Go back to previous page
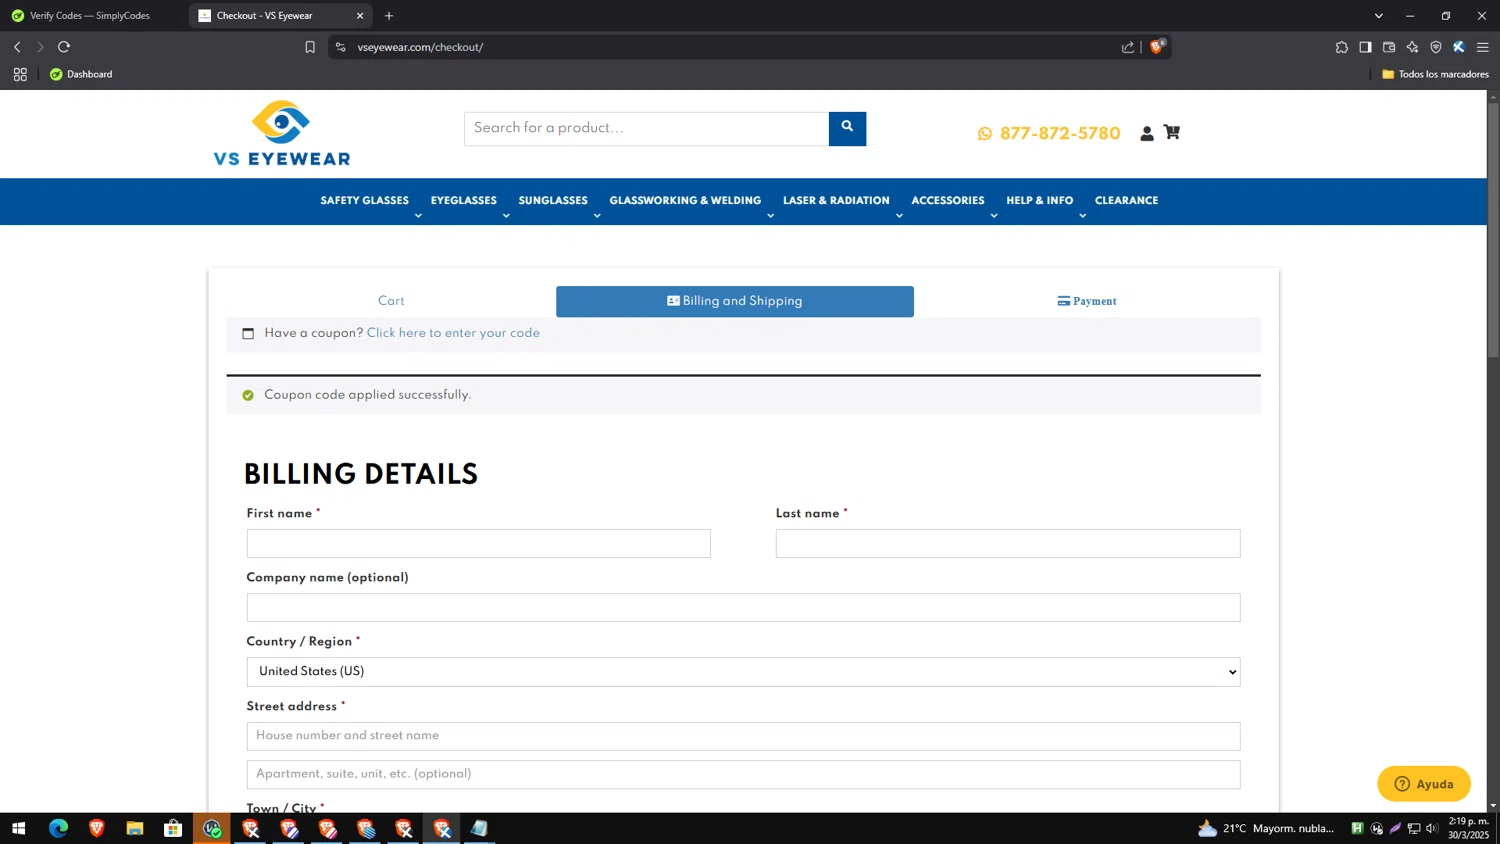Screen dimensions: 1500x844 click(17, 47)
